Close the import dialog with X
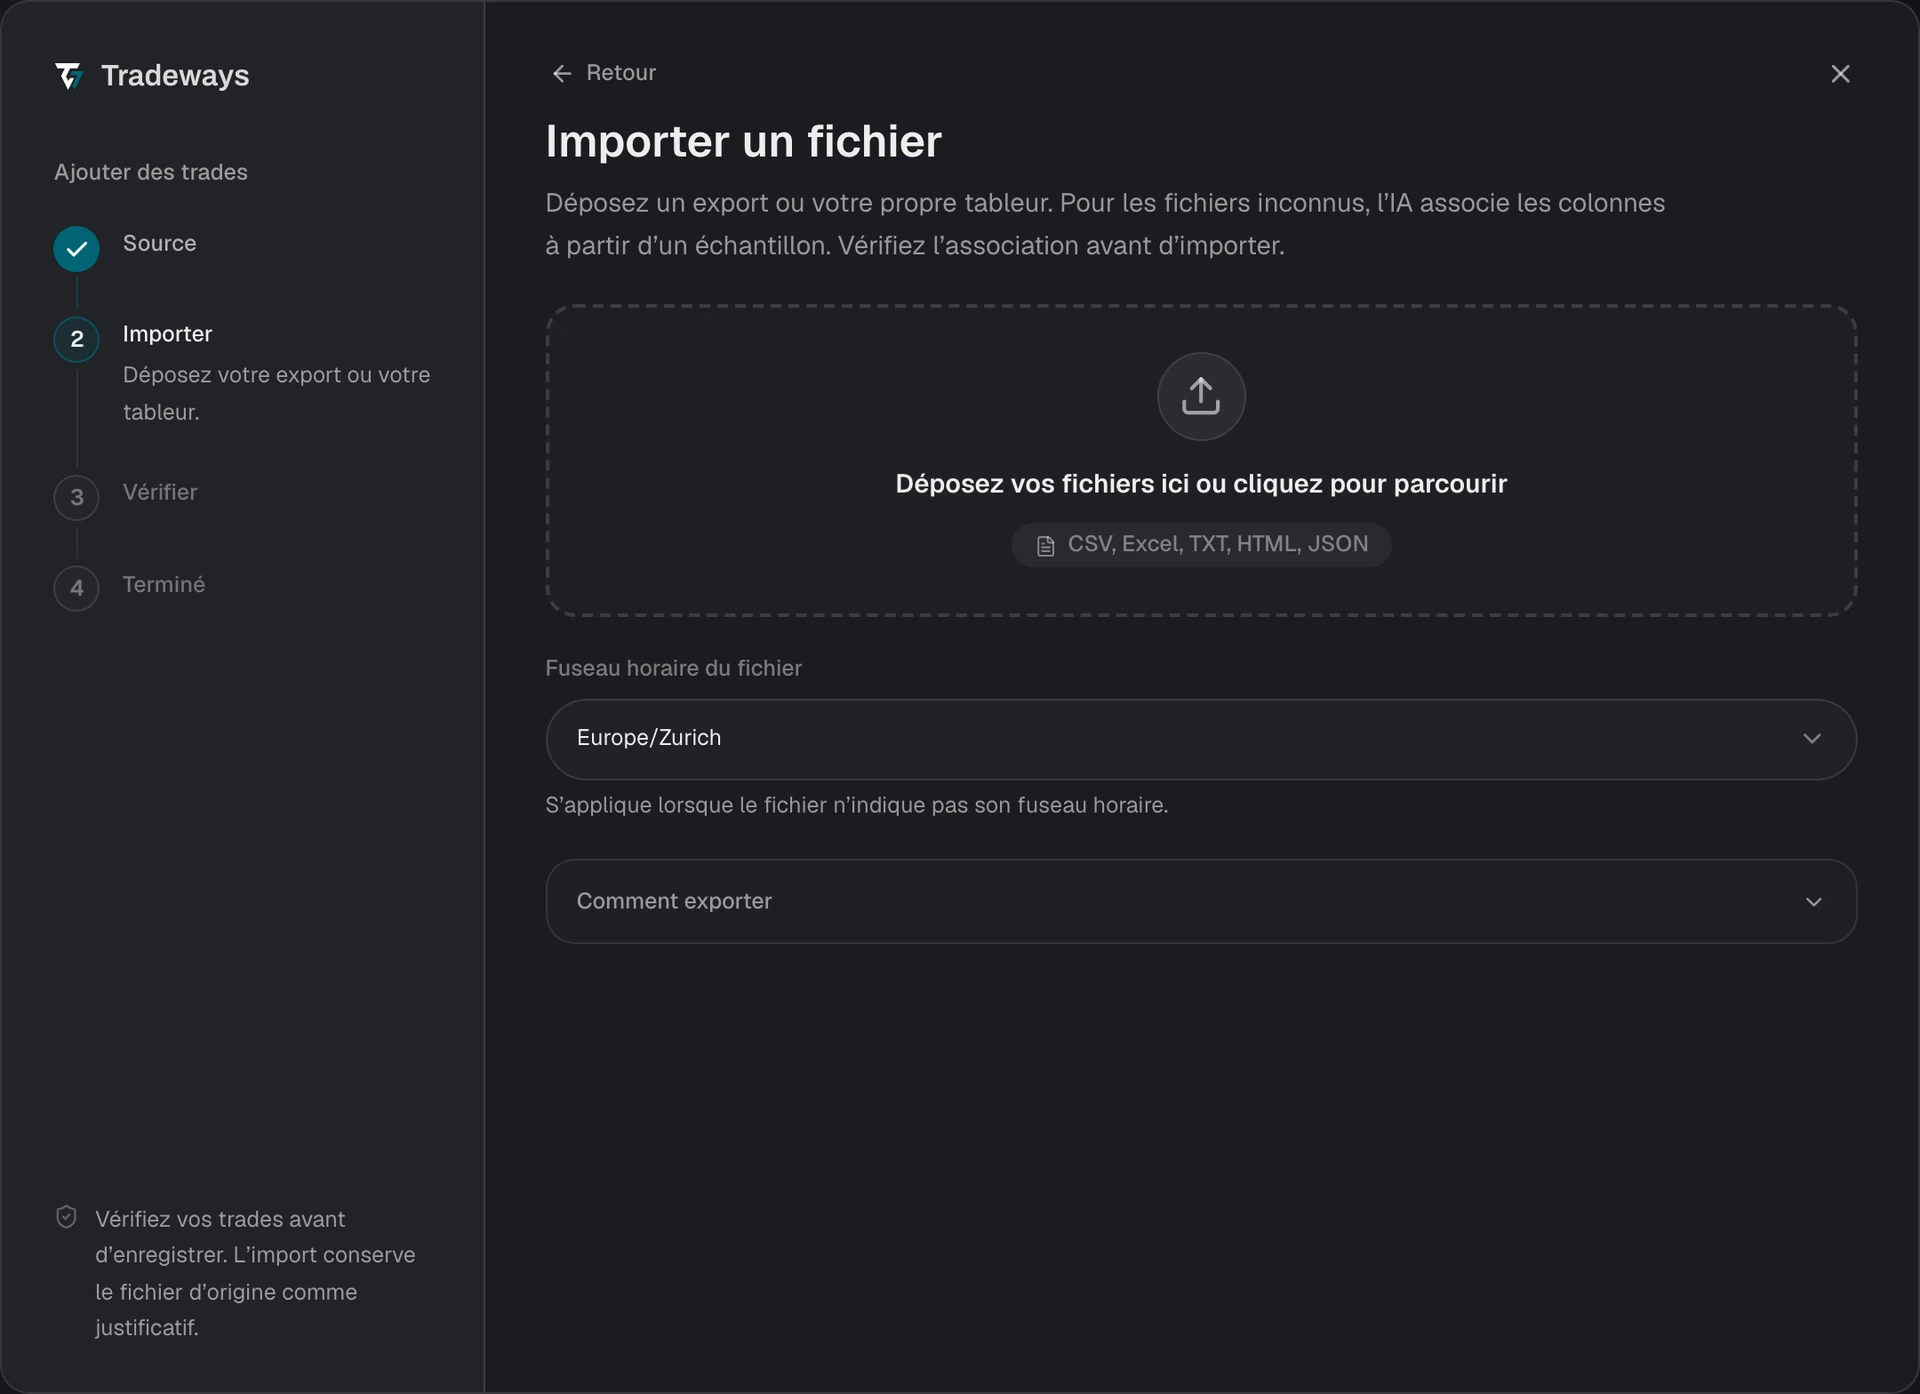This screenshot has width=1920, height=1394. [x=1840, y=74]
